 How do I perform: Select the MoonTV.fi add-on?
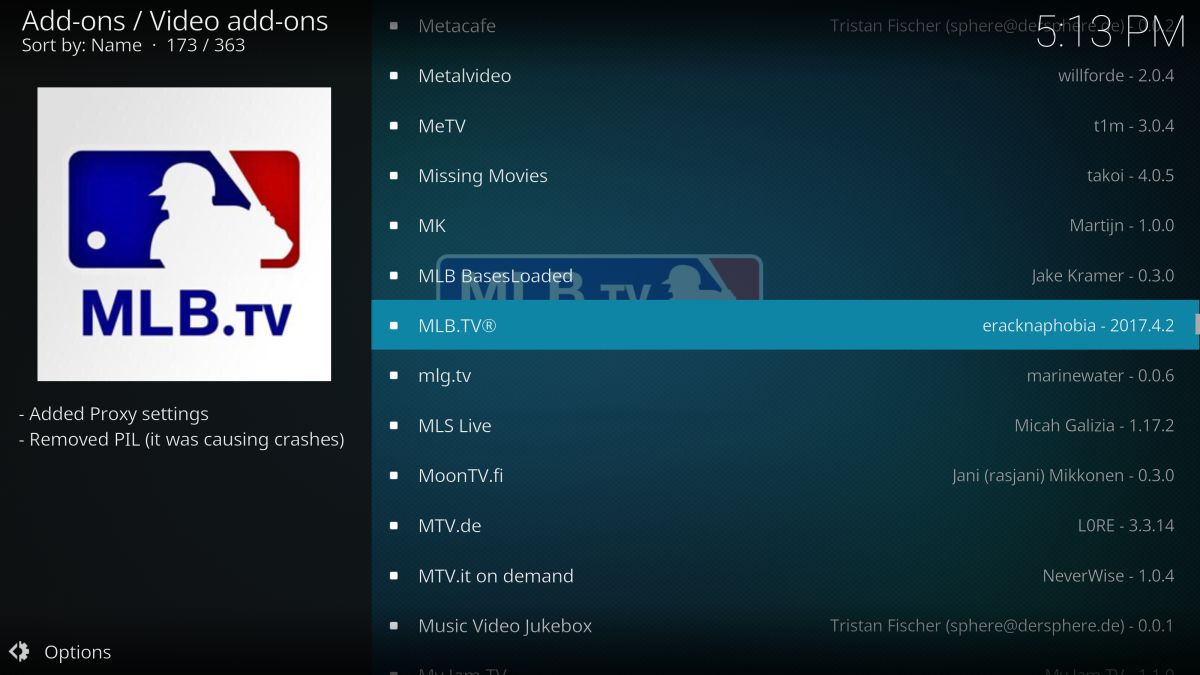pos(785,475)
